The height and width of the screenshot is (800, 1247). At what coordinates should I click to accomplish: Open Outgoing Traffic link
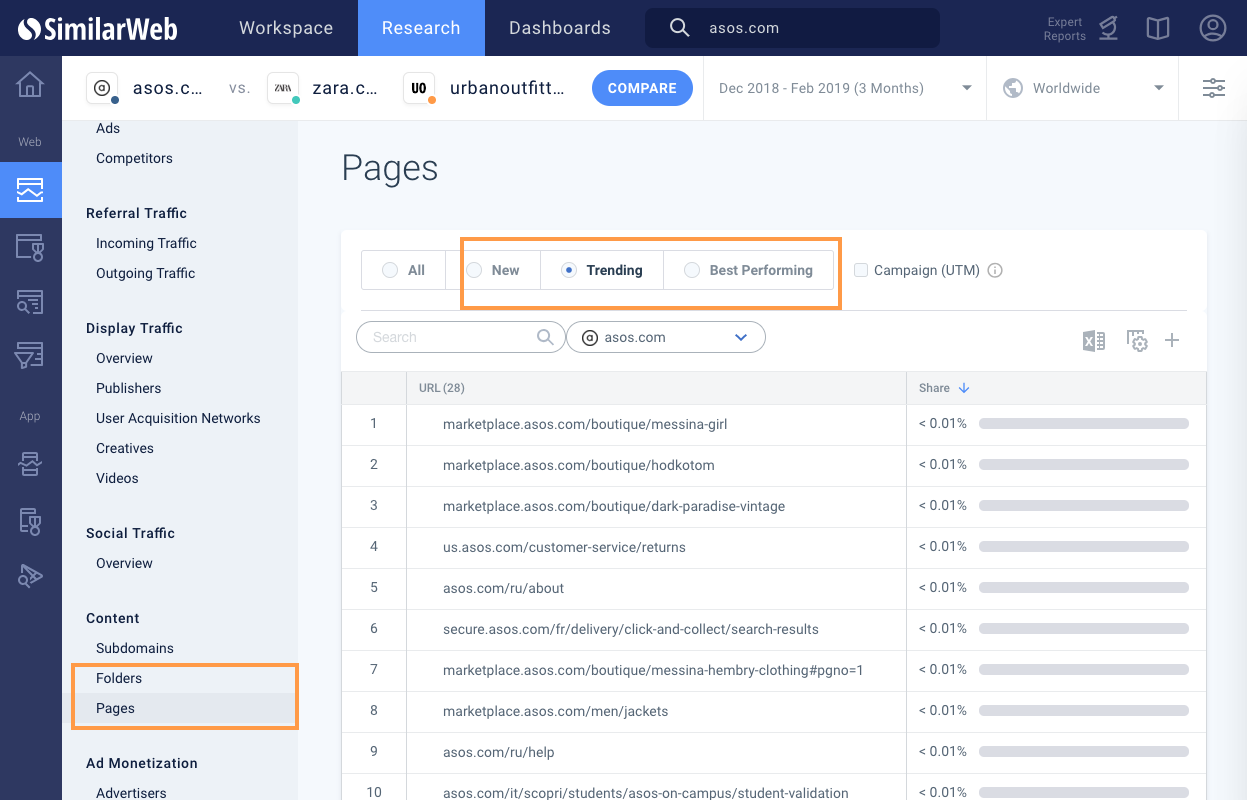(145, 273)
